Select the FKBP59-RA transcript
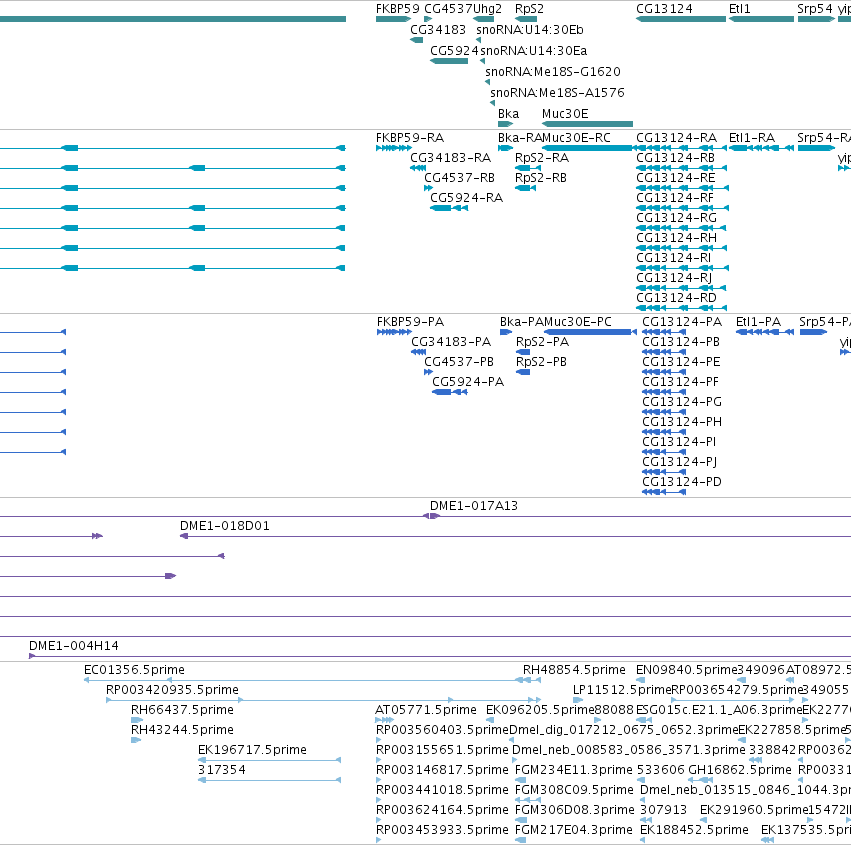851x845 pixels. pos(394,148)
